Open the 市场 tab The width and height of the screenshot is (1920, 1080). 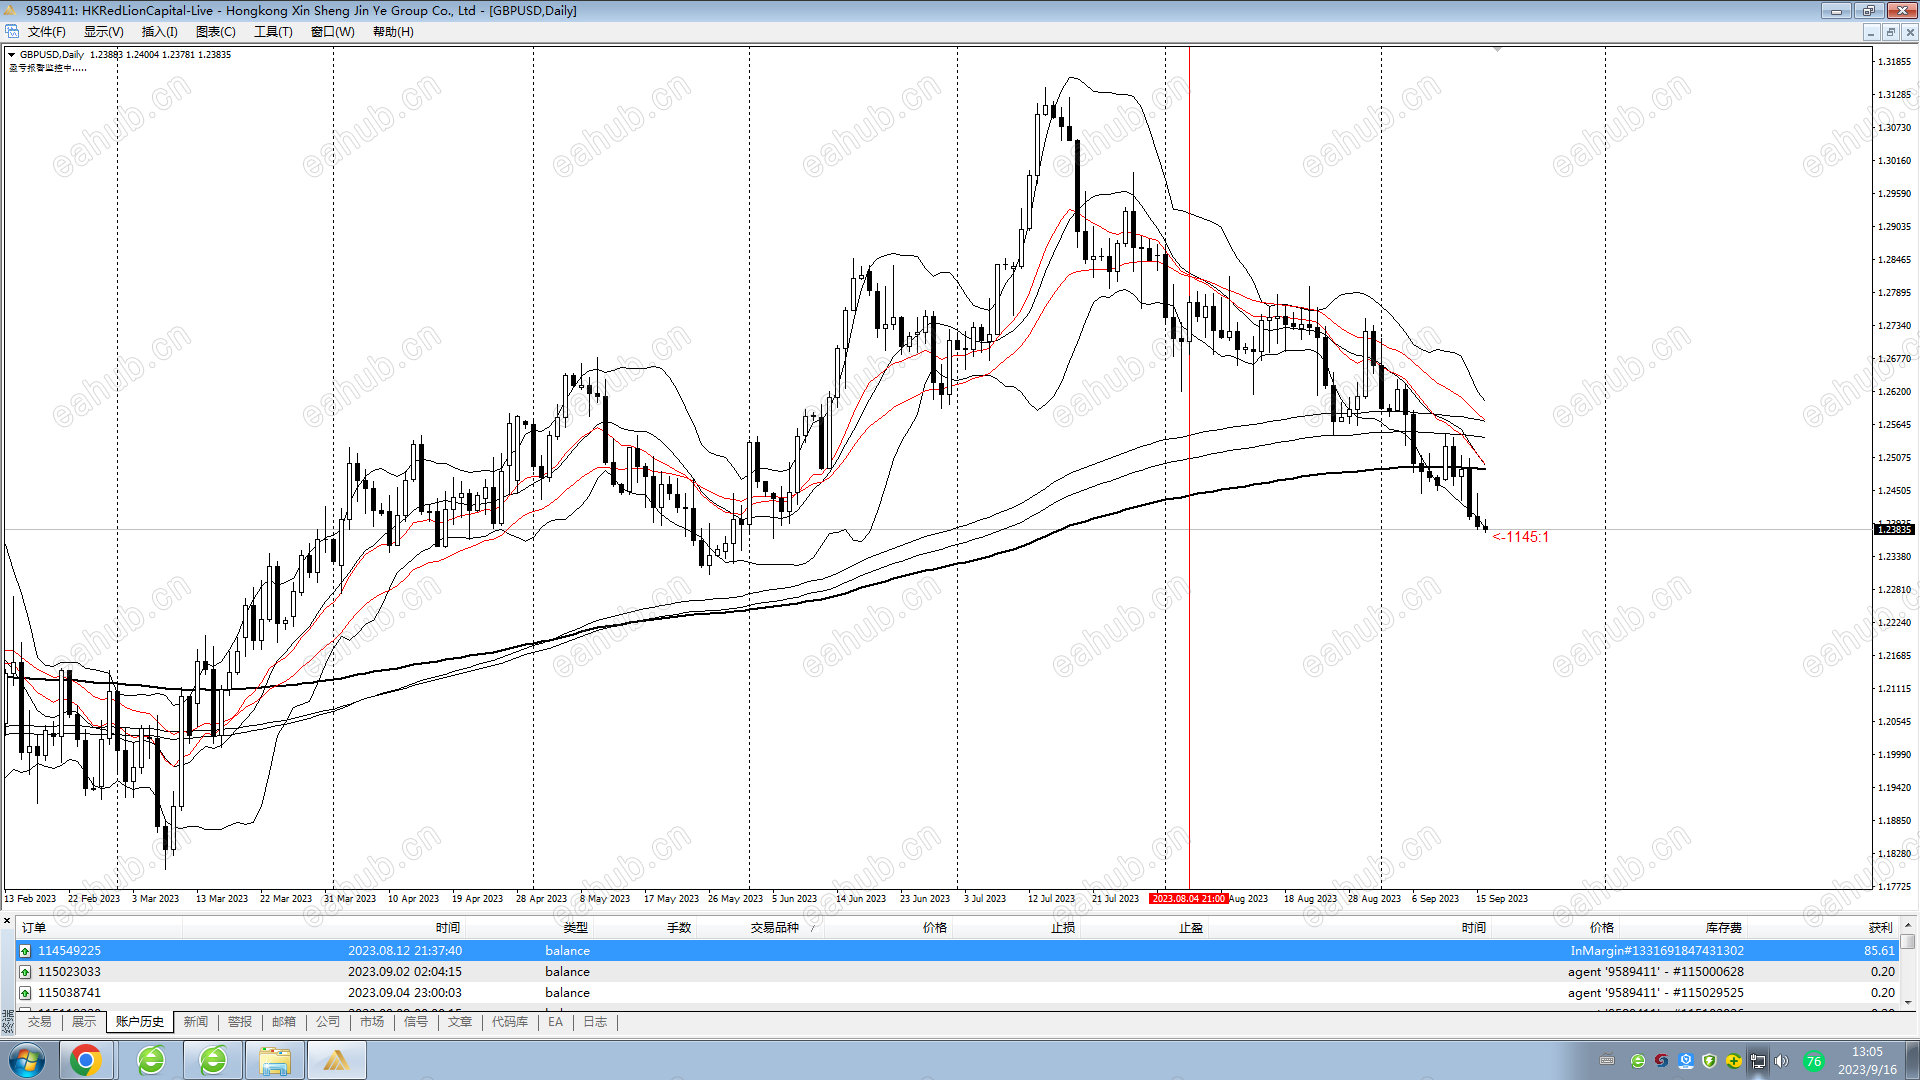click(371, 1022)
